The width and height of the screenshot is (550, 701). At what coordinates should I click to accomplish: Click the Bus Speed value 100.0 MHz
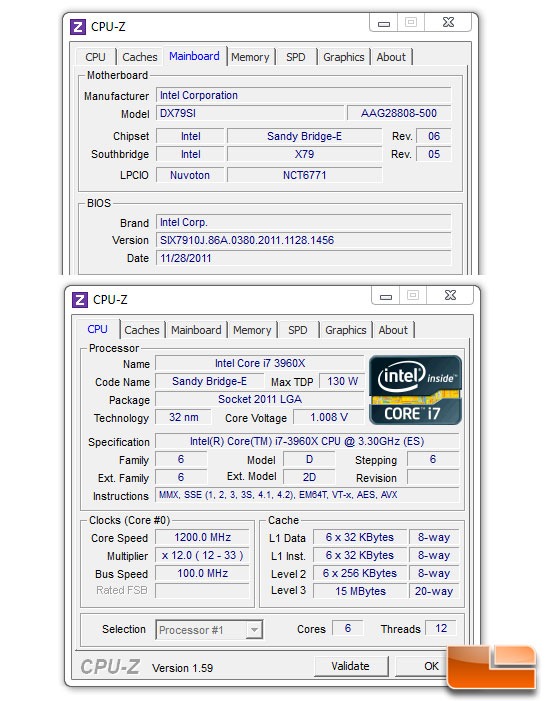pyautogui.click(x=203, y=573)
